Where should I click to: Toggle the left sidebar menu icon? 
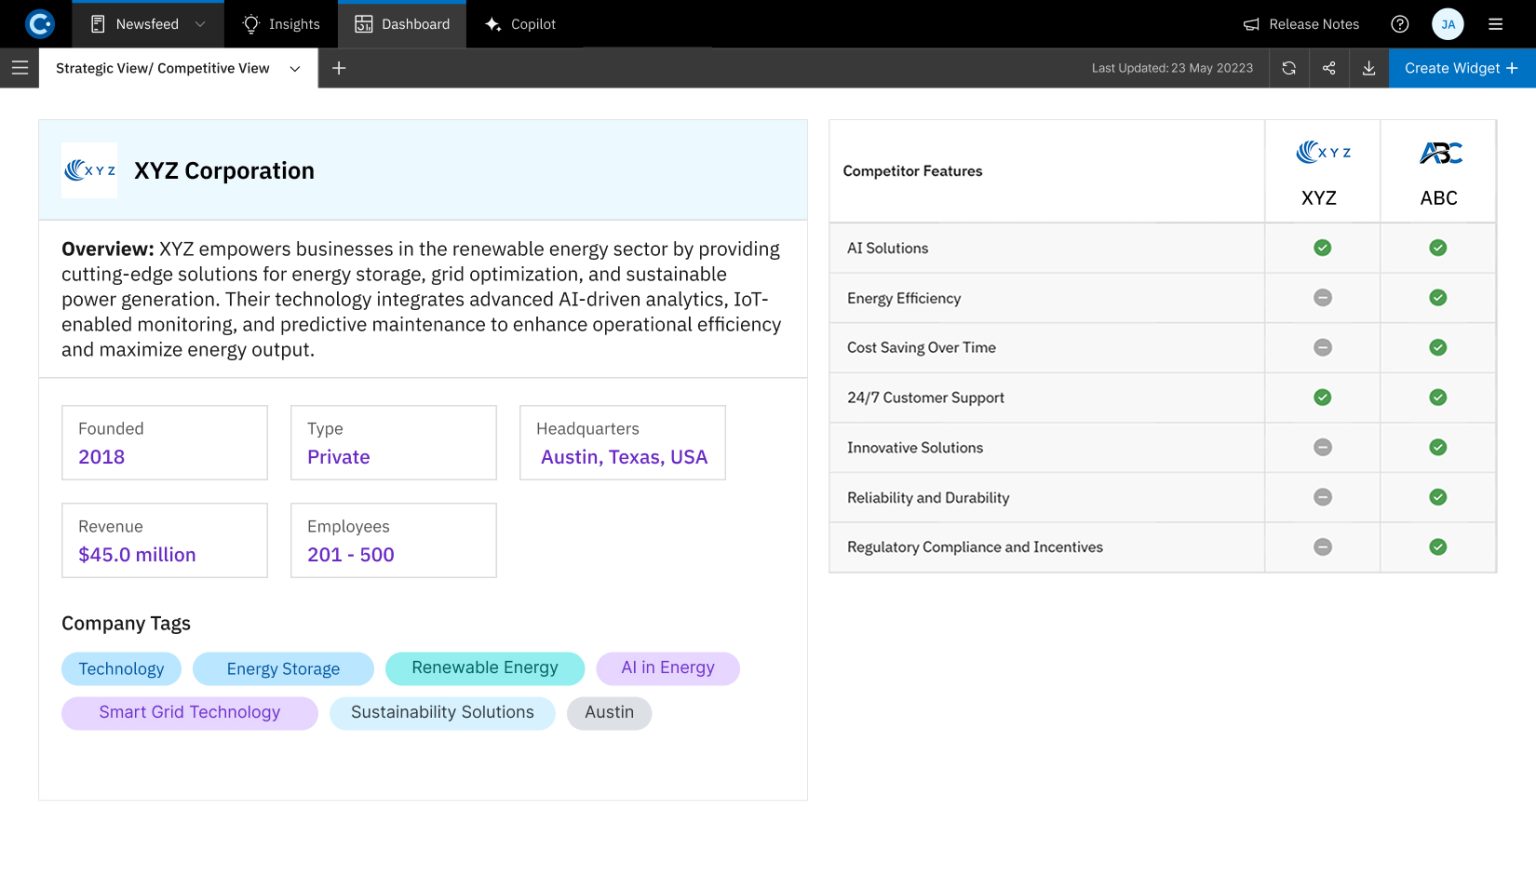pos(20,68)
